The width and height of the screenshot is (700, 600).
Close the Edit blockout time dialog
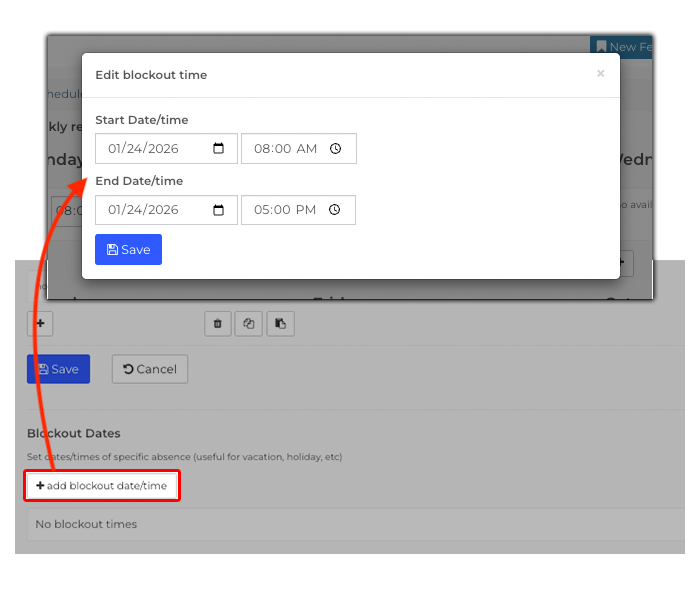[x=600, y=74]
